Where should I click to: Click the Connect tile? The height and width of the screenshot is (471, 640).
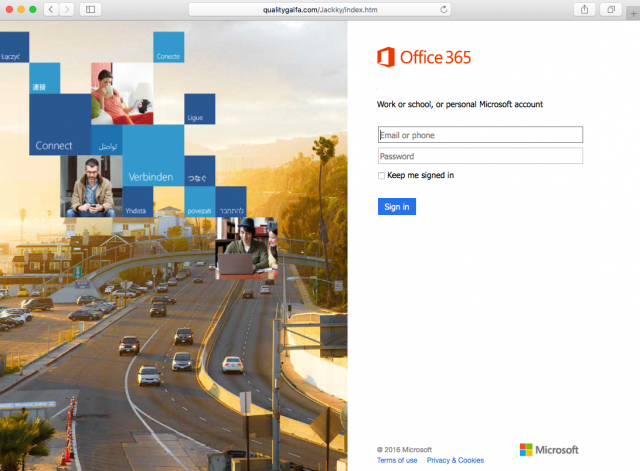click(x=60, y=124)
